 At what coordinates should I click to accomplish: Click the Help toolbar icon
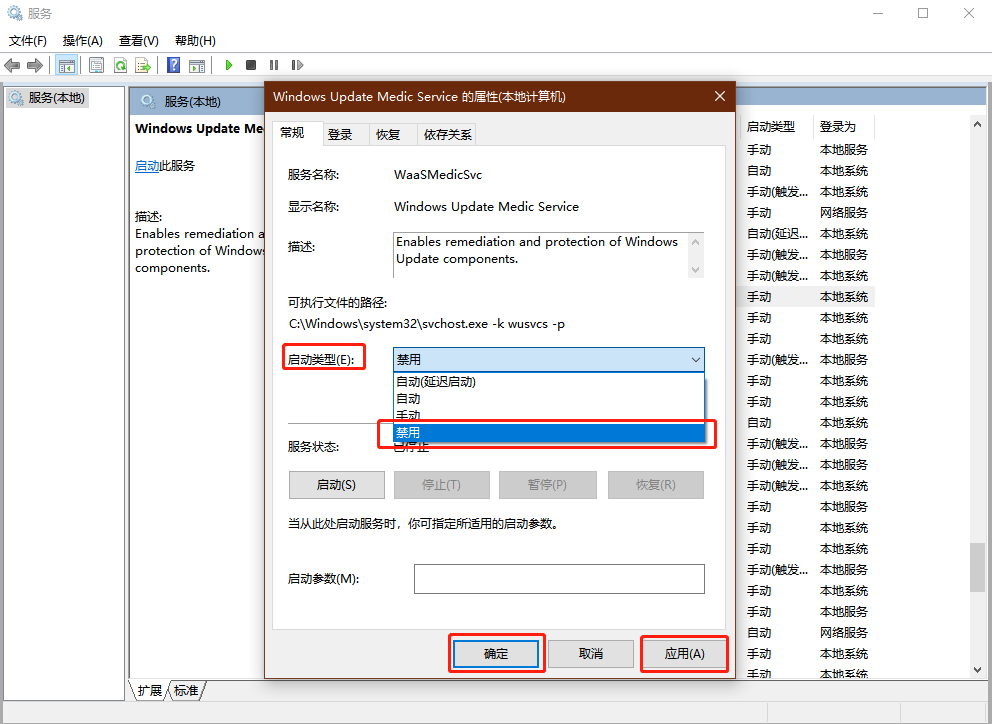point(172,65)
